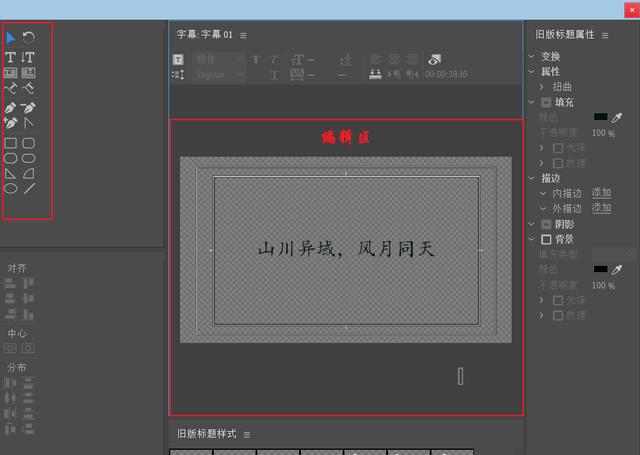This screenshot has width=640, height=455.
Task: Open 旧版标题样式 panel menu
Action: 247,435
